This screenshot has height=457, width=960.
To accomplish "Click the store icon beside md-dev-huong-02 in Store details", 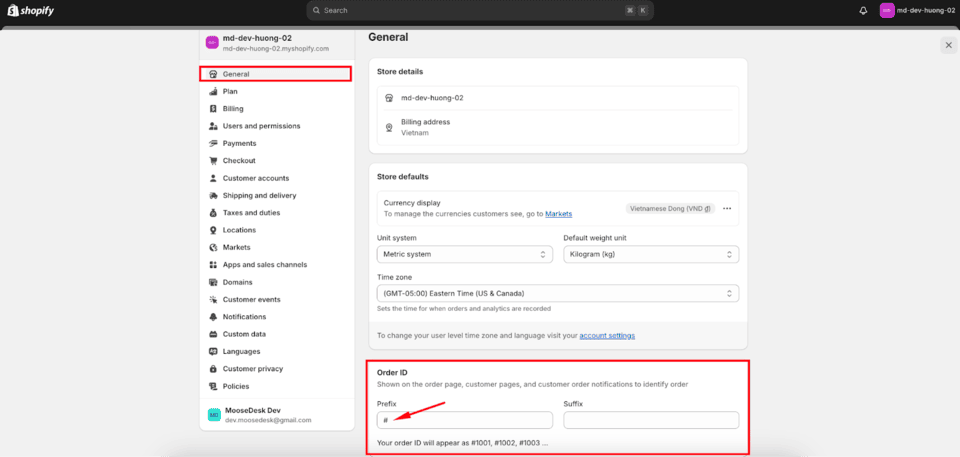I will tap(389, 98).
